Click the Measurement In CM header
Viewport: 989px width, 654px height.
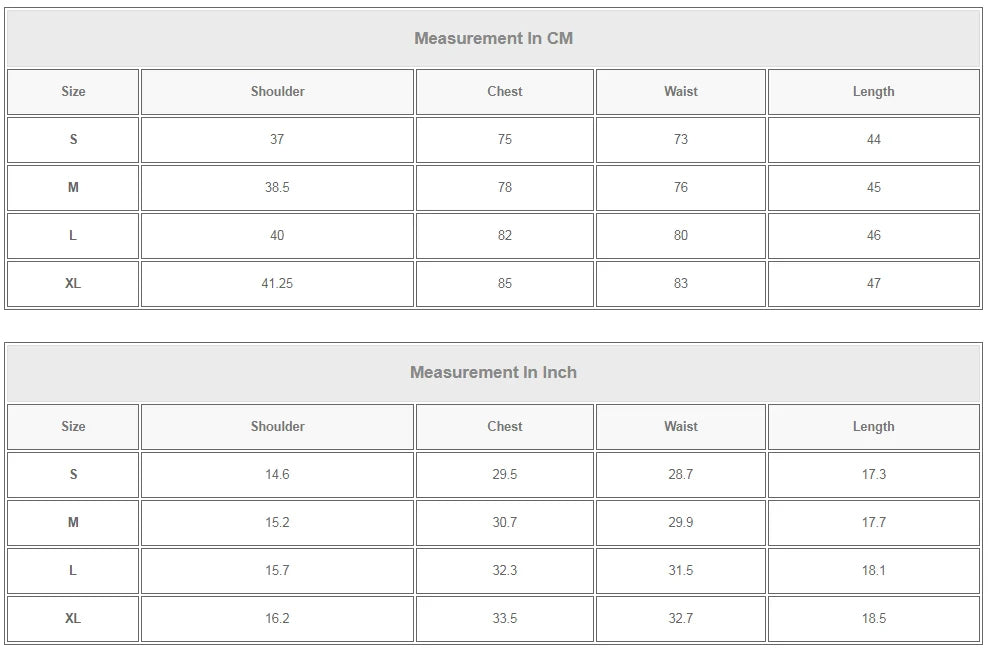click(x=493, y=38)
